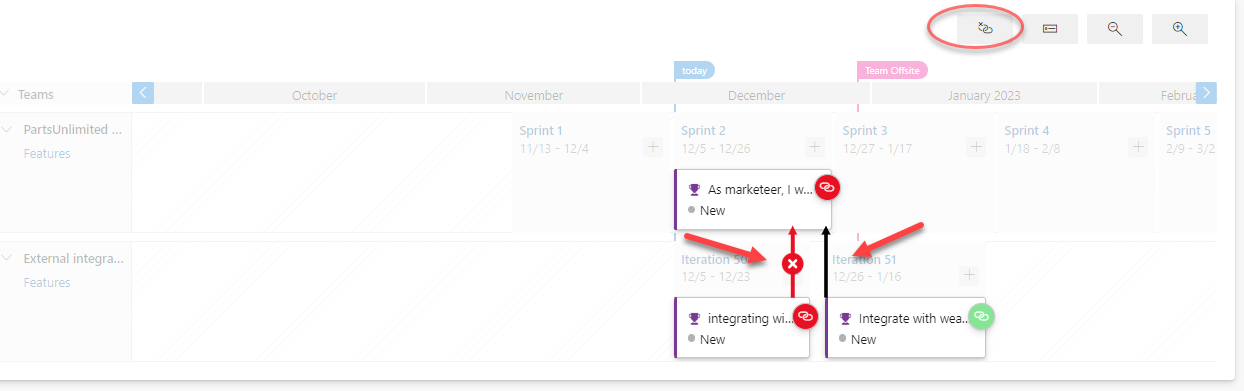This screenshot has height=391, width=1244.
Task: Add item to Sprint 3 plus button
Action: (976, 147)
